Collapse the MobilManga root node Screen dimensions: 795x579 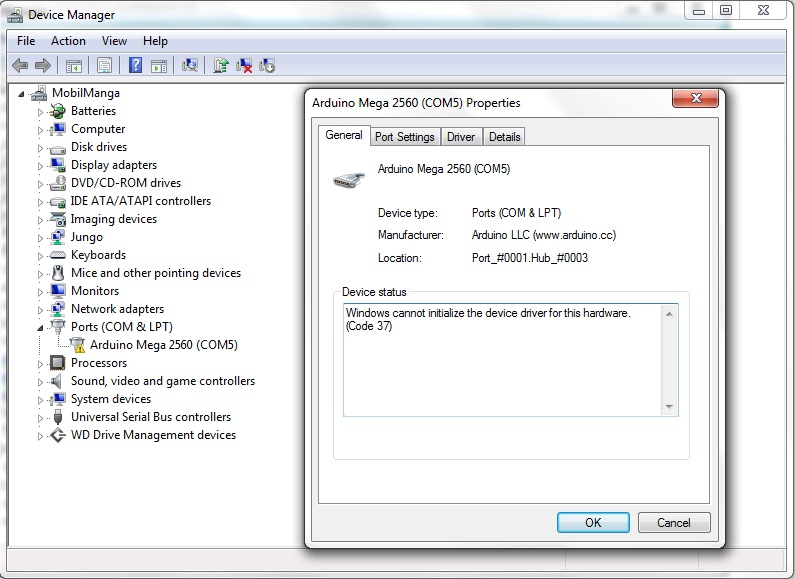21,94
